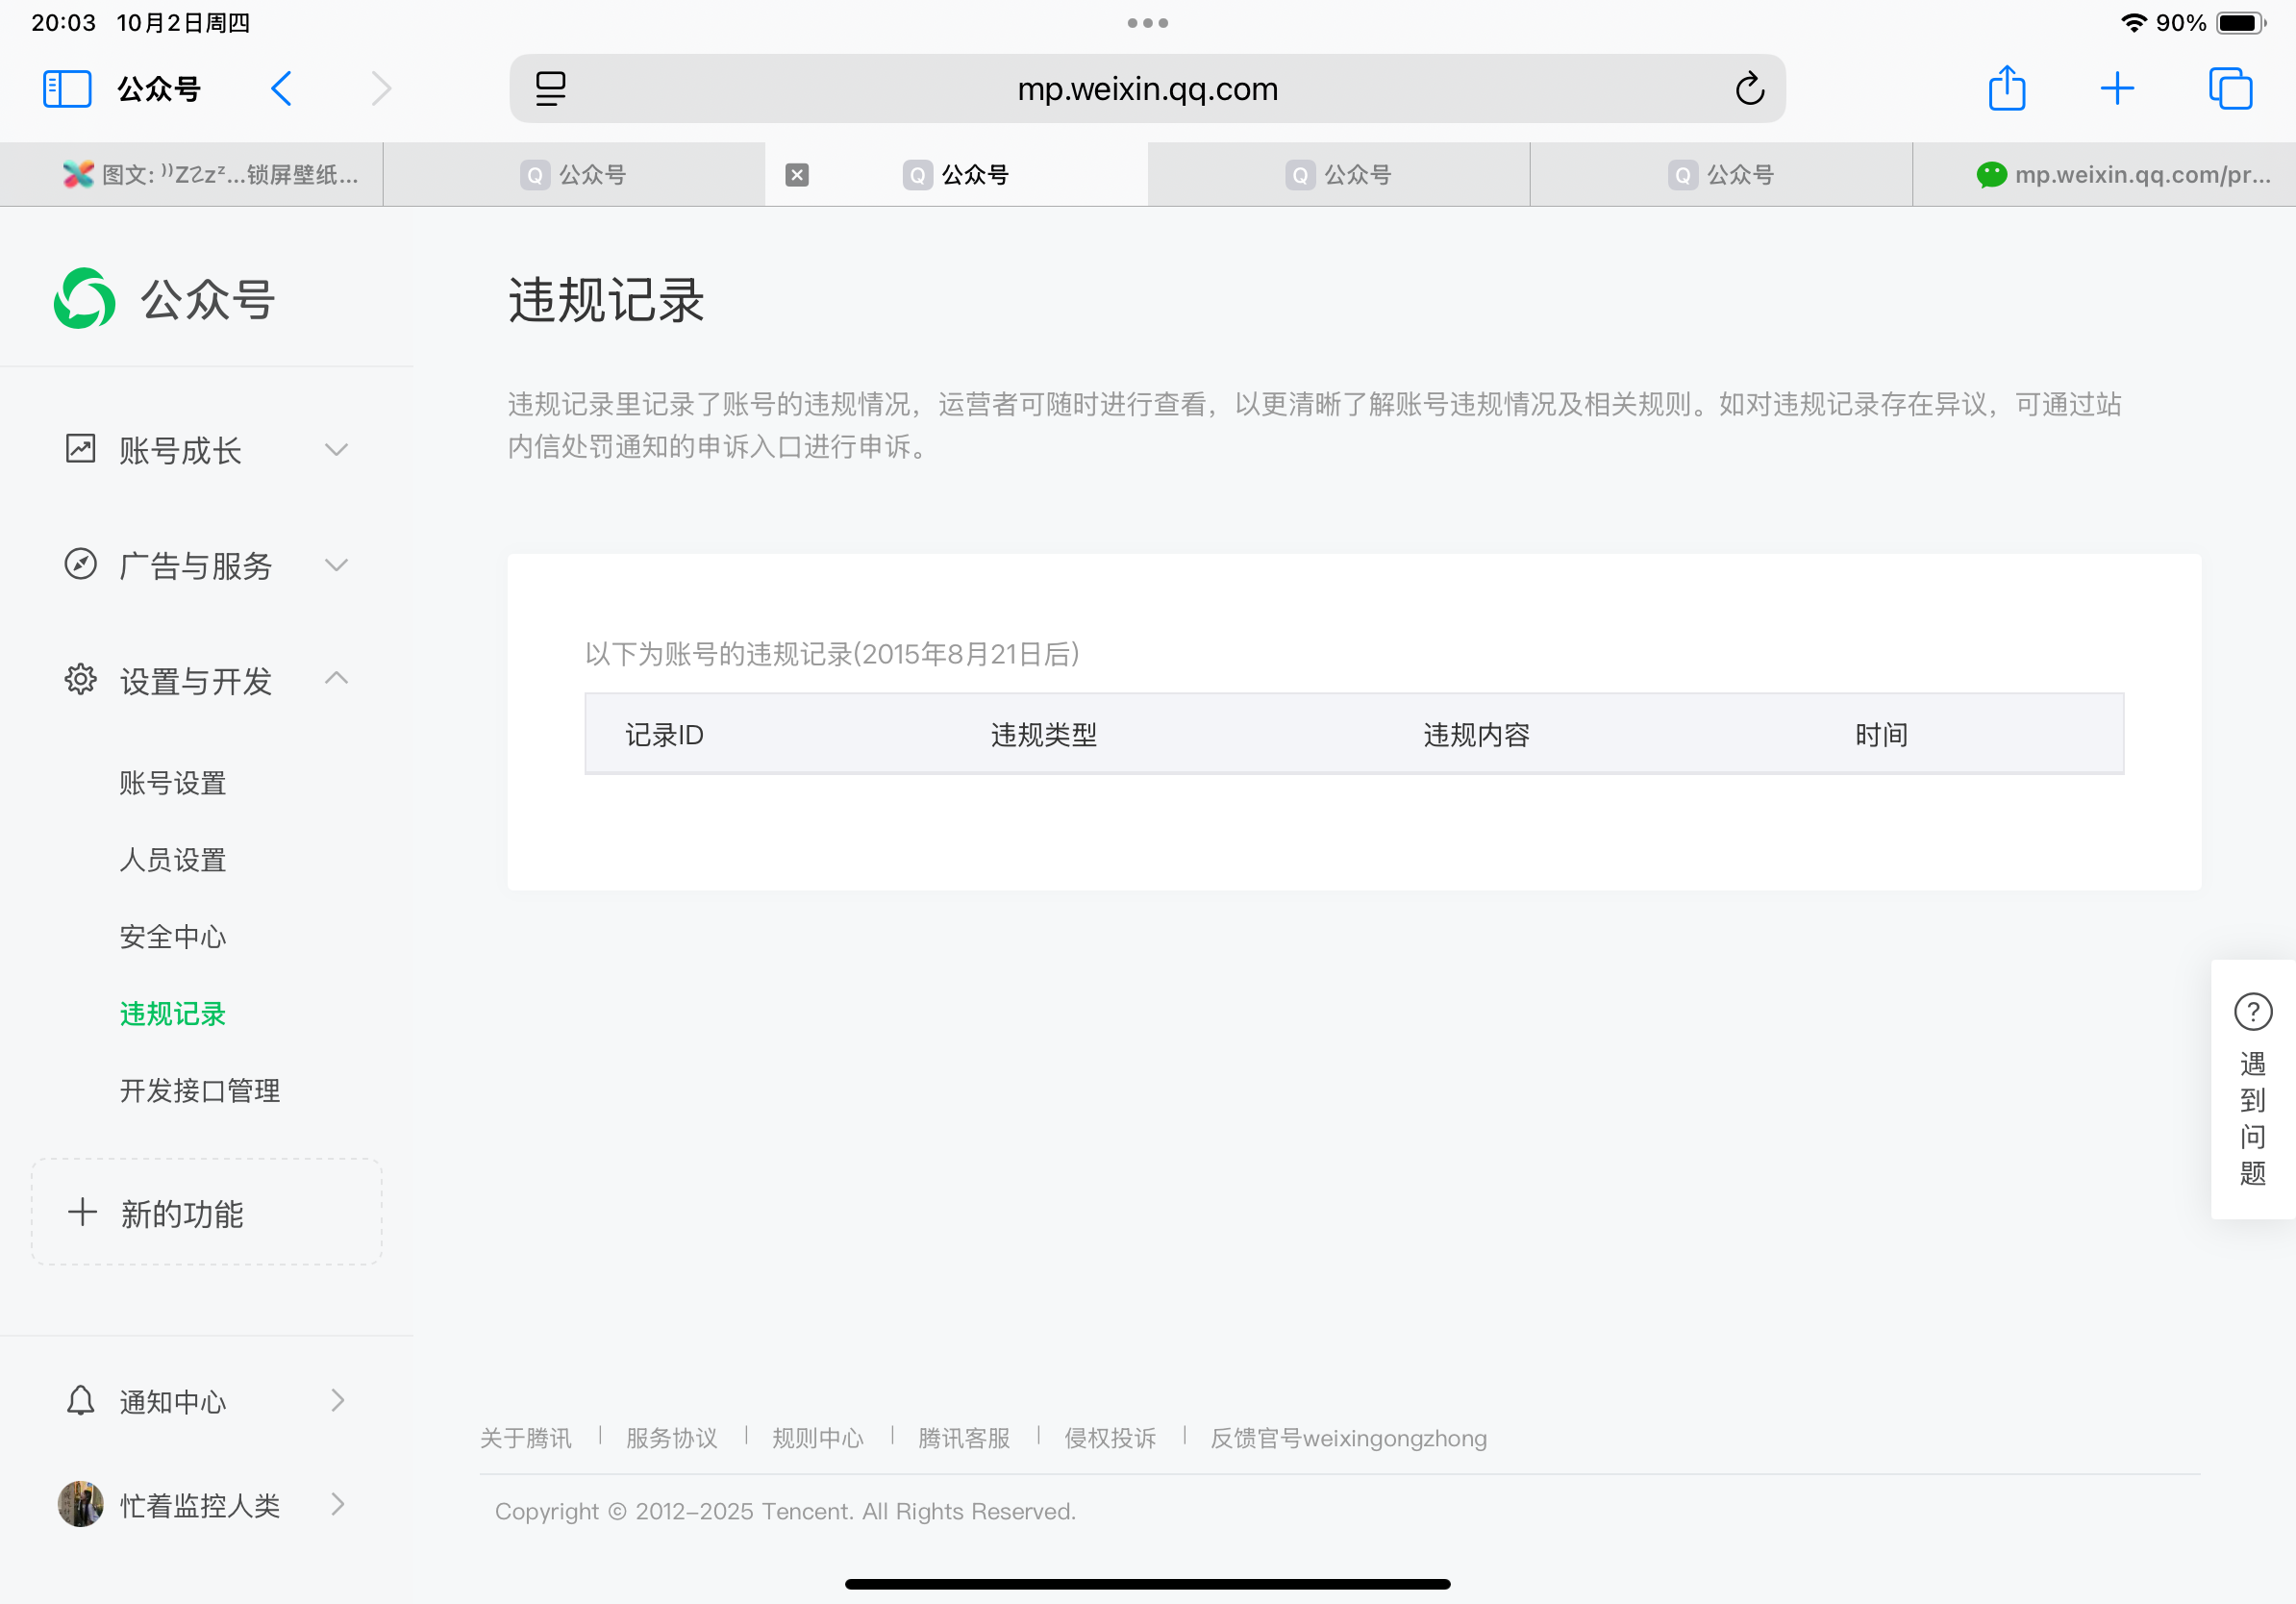The height and width of the screenshot is (1604, 2296).
Task: Collapse the 设置与开发 menu section
Action: pyautogui.click(x=337, y=680)
